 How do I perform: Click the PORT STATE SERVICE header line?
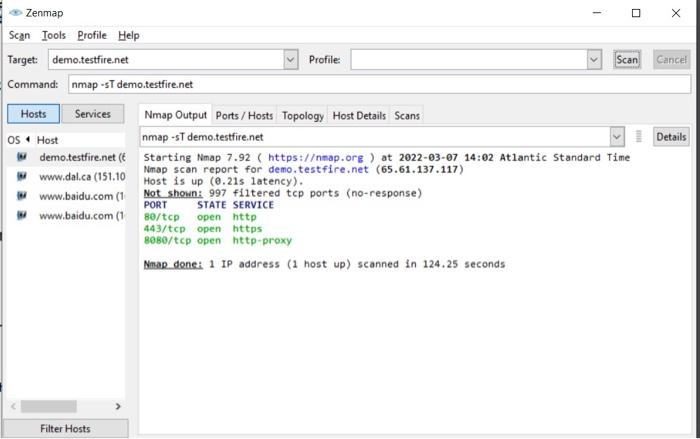point(209,205)
